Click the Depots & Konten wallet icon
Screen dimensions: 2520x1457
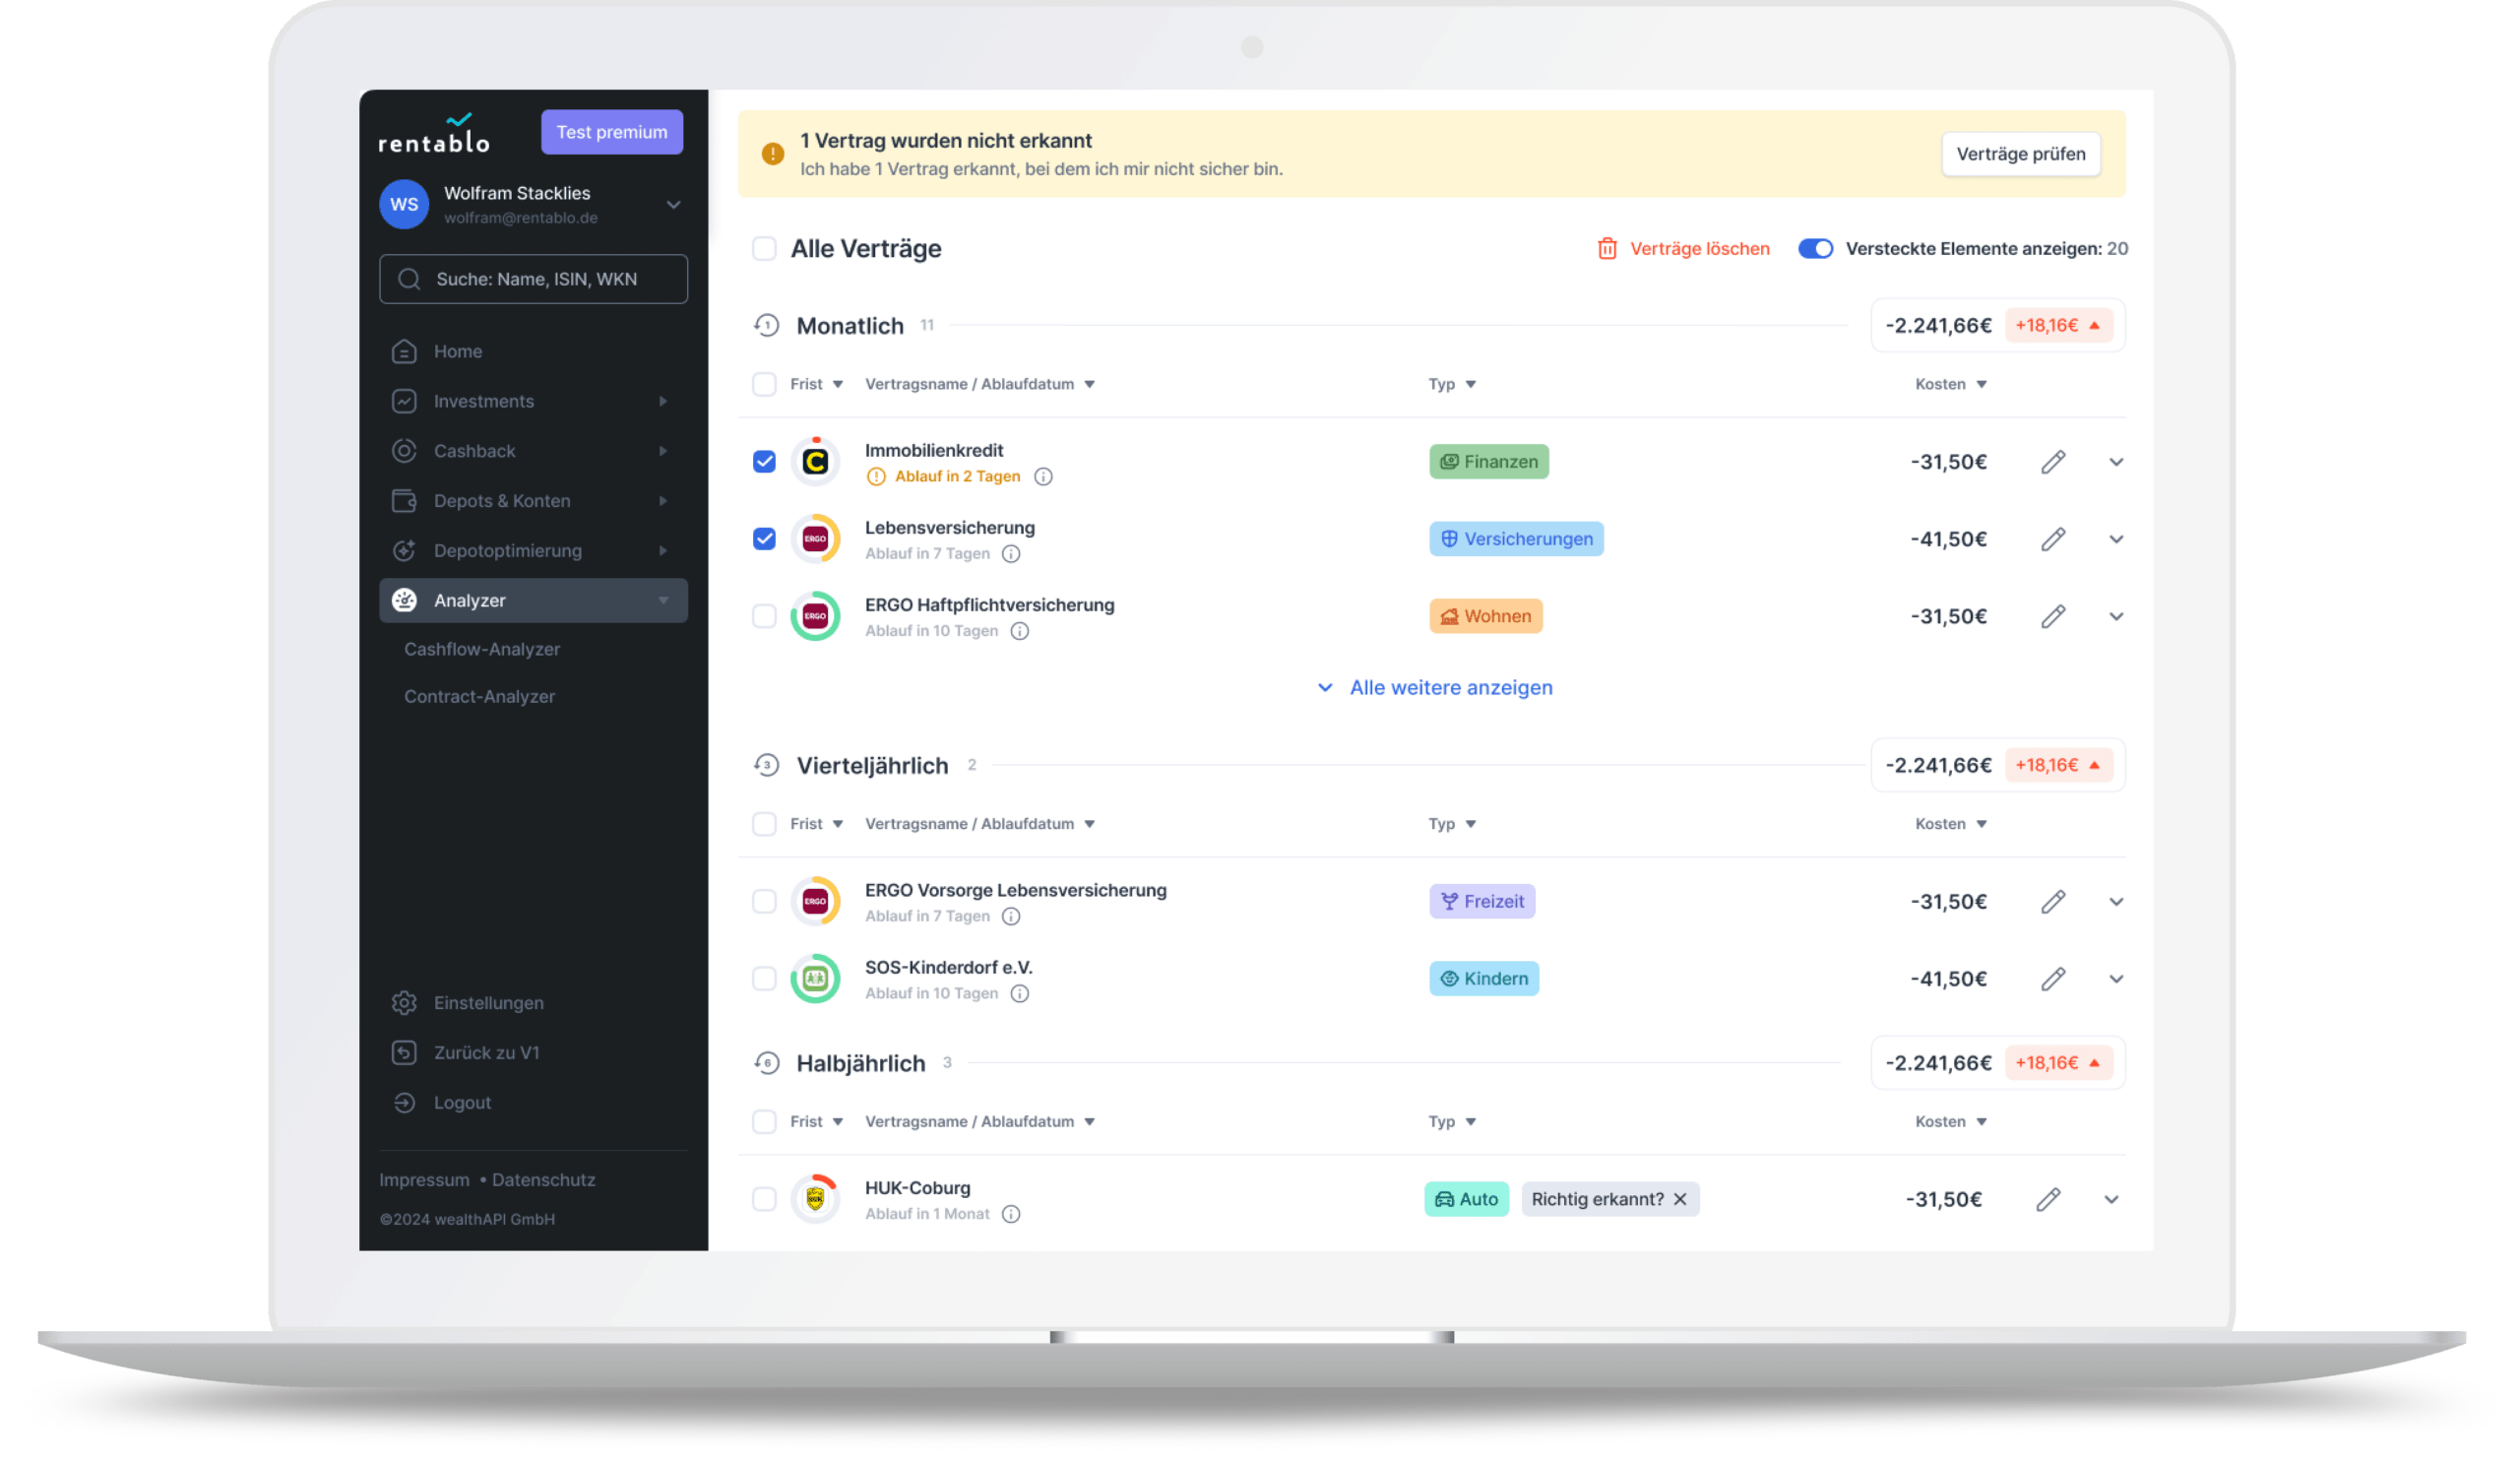point(404,502)
